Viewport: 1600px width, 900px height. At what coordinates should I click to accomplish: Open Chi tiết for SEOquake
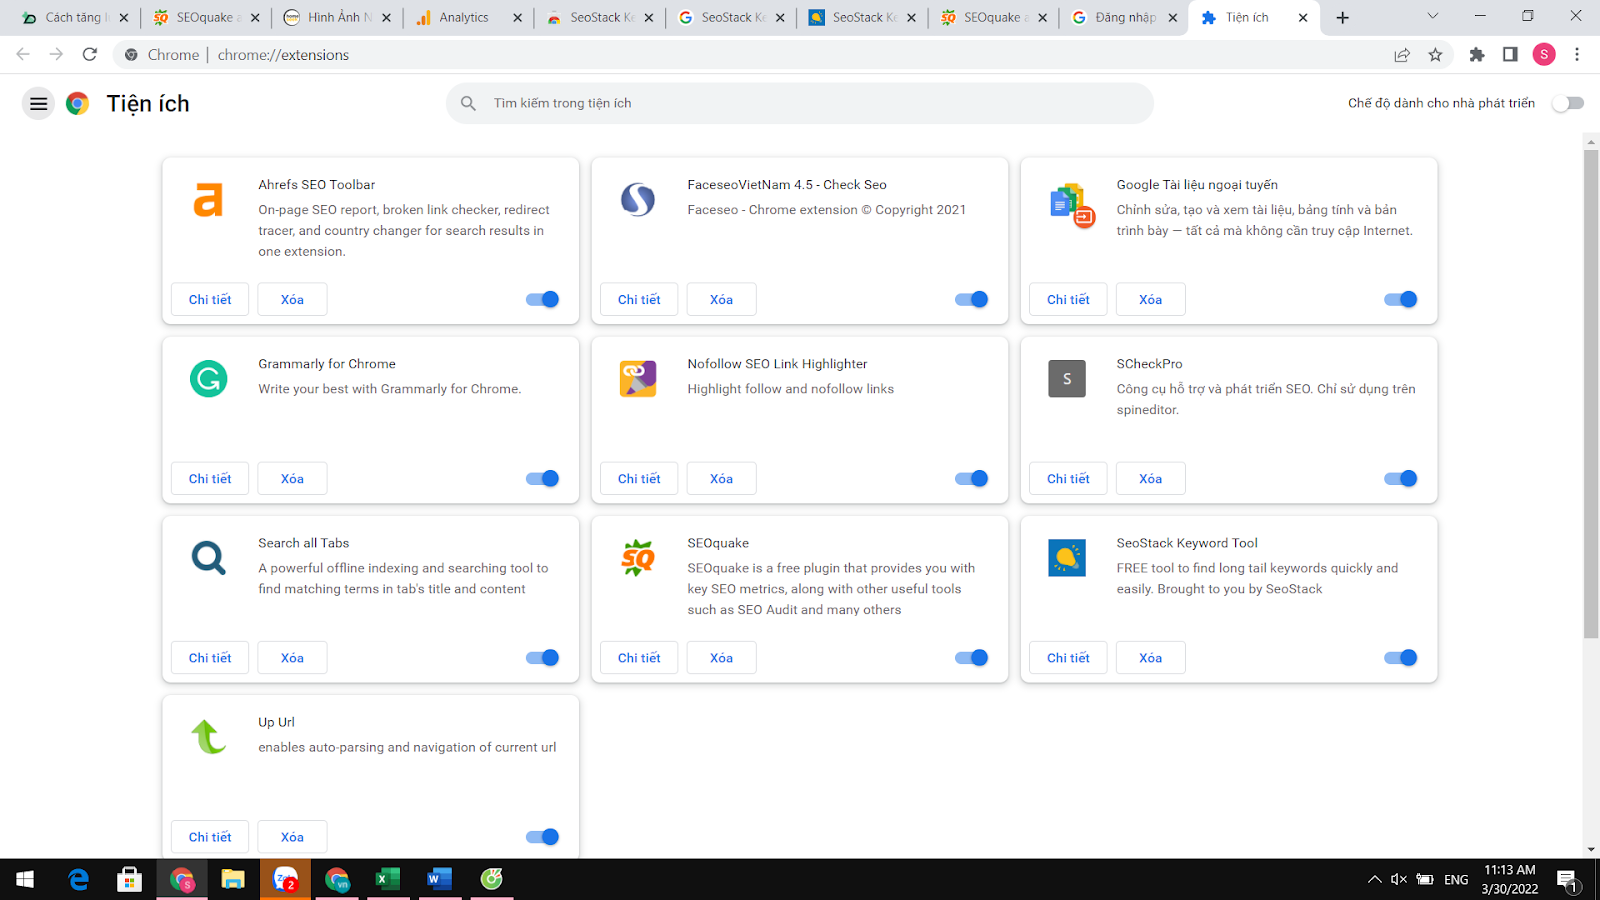click(639, 657)
